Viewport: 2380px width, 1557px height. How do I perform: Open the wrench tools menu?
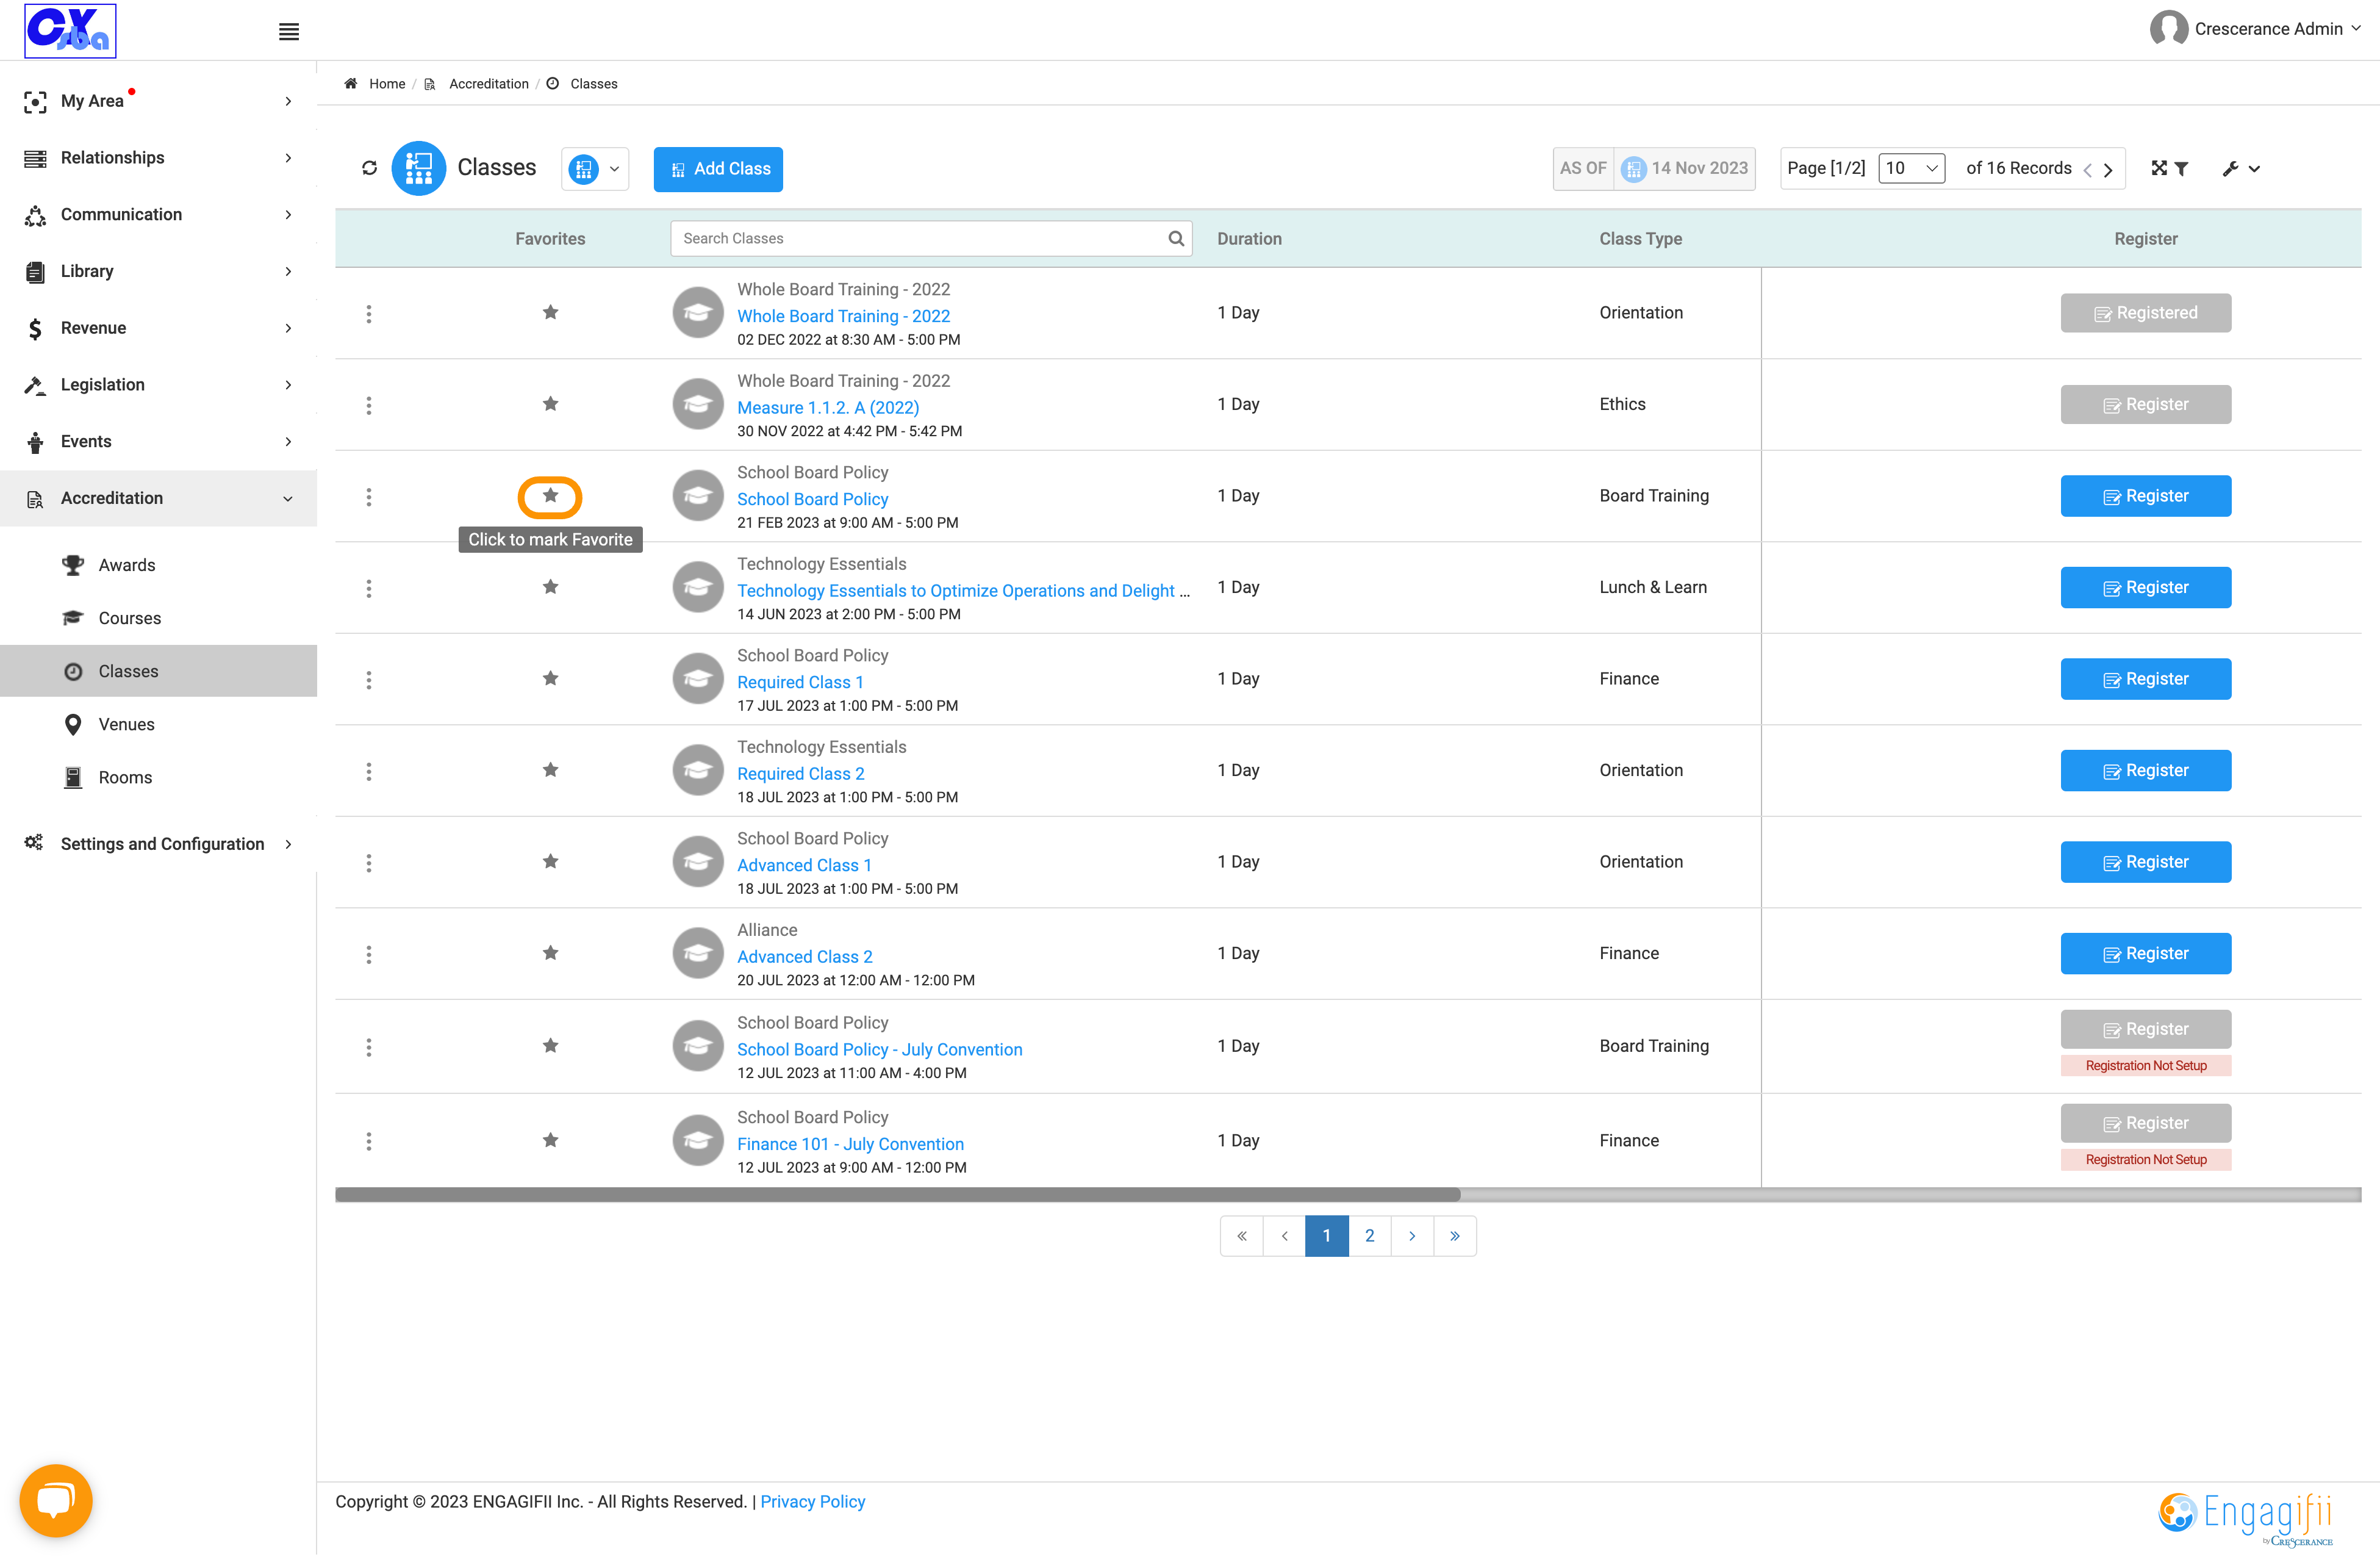coord(2241,169)
